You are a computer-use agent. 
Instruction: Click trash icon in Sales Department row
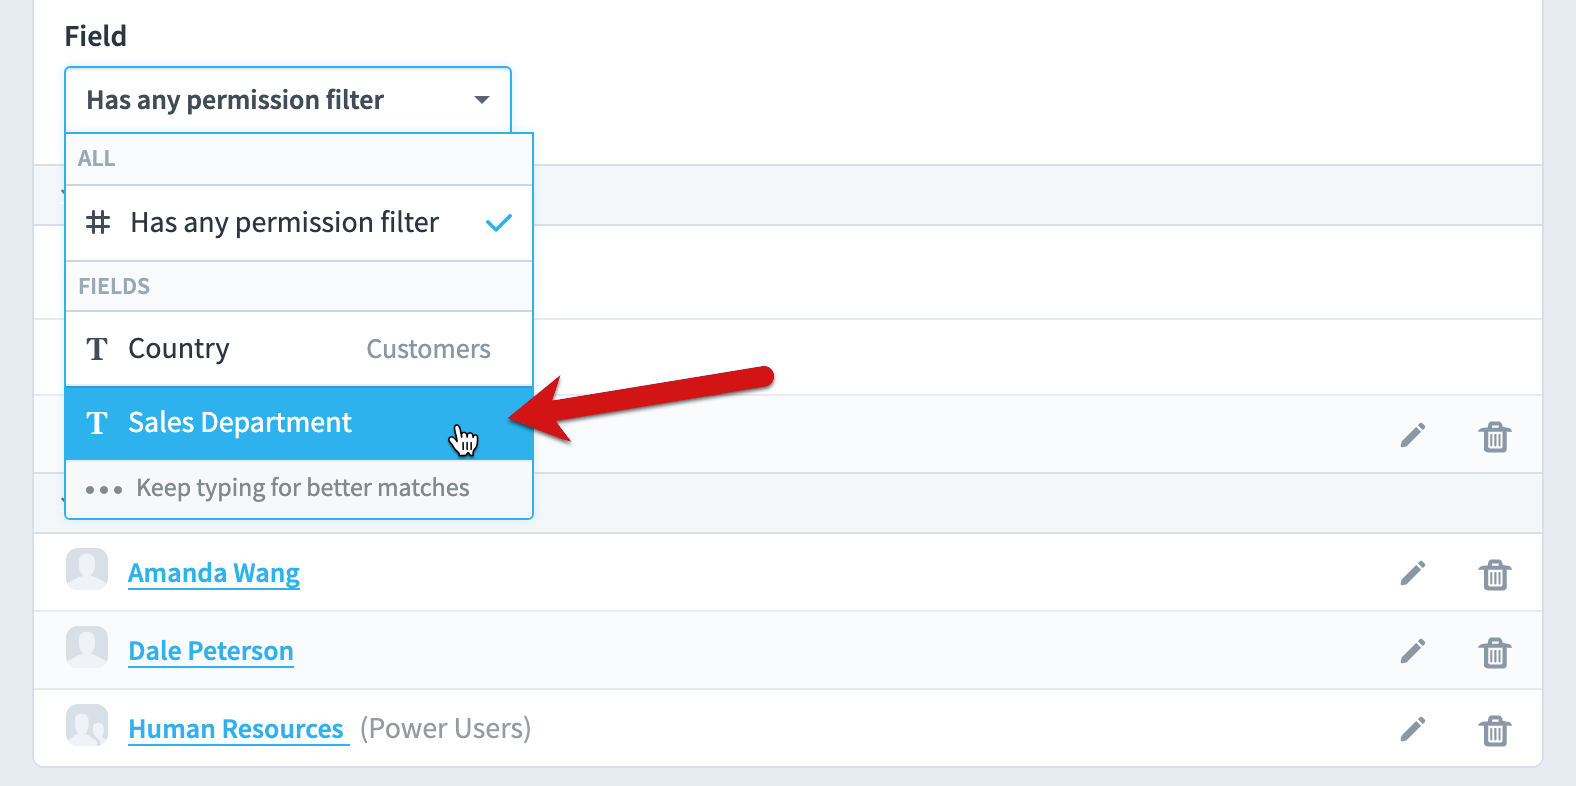point(1495,436)
